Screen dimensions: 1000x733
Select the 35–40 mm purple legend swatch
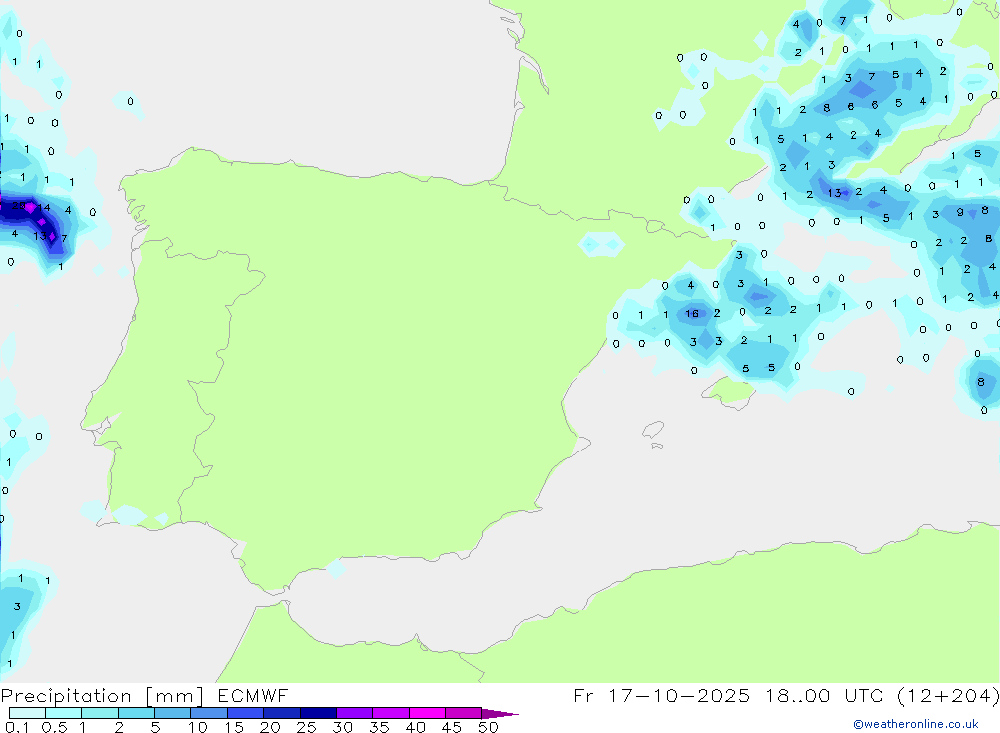point(391,713)
